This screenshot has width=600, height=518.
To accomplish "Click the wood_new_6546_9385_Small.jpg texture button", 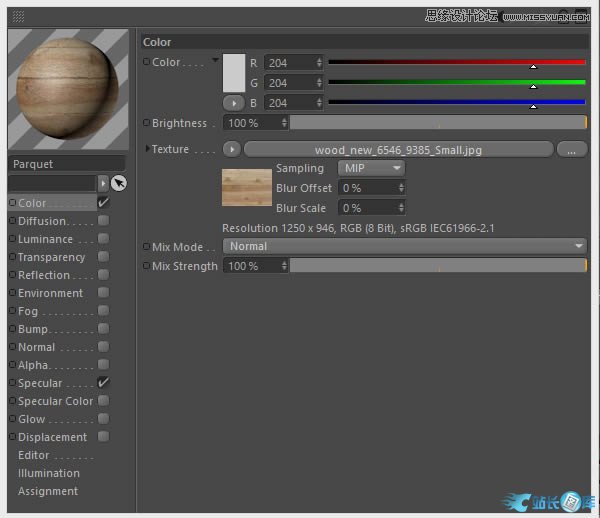I will tap(398, 150).
